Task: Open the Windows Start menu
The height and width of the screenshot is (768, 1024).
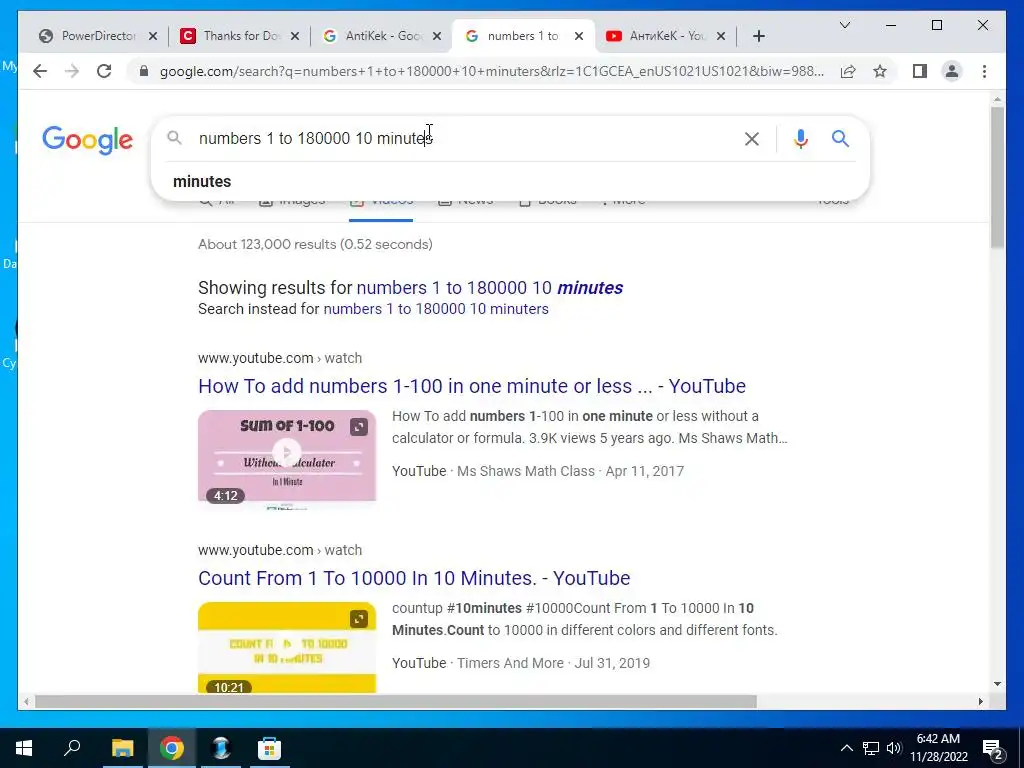Action: (24, 748)
